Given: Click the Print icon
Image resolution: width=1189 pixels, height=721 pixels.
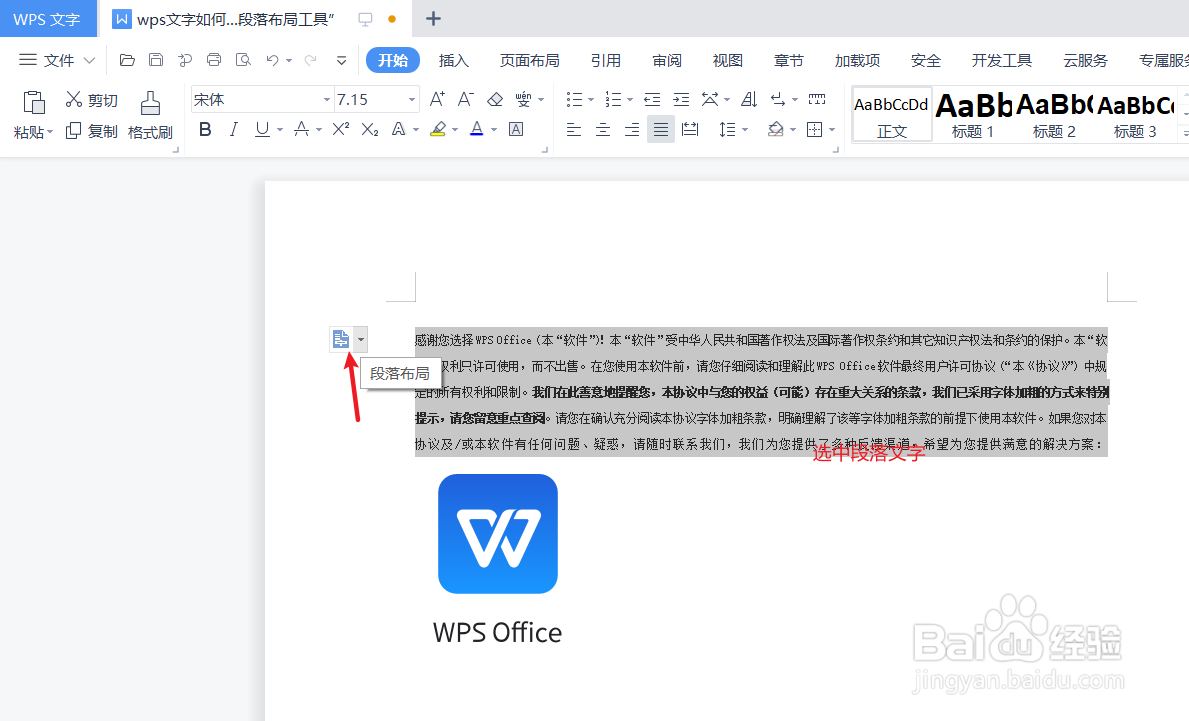Looking at the screenshot, I should pyautogui.click(x=214, y=60).
